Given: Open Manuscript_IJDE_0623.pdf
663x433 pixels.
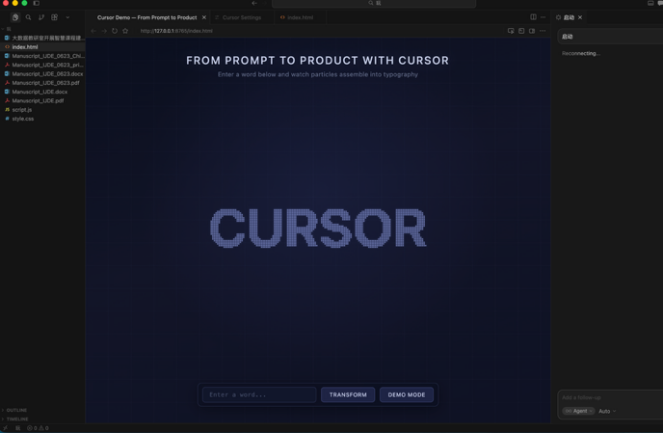Looking at the screenshot, I should point(43,83).
